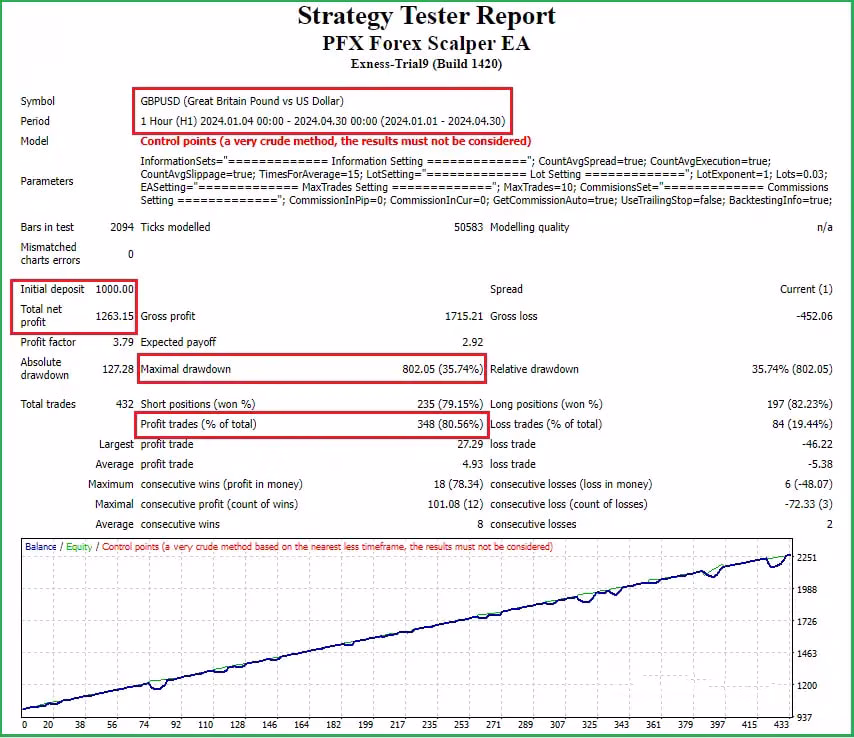Click the largest profit trade value 27.29
This screenshot has height=738, width=854.
tap(470, 444)
